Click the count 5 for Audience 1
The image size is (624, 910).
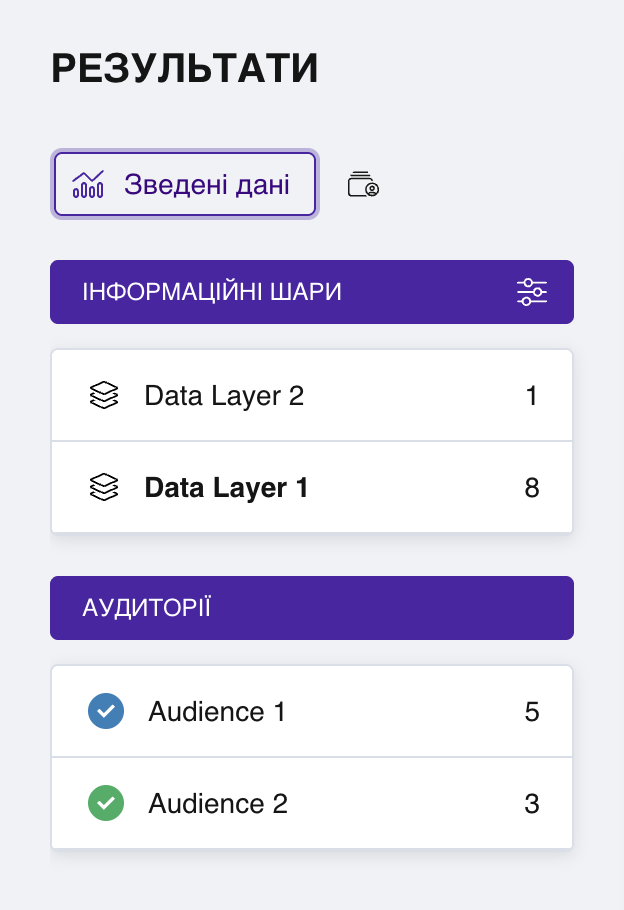click(x=532, y=712)
